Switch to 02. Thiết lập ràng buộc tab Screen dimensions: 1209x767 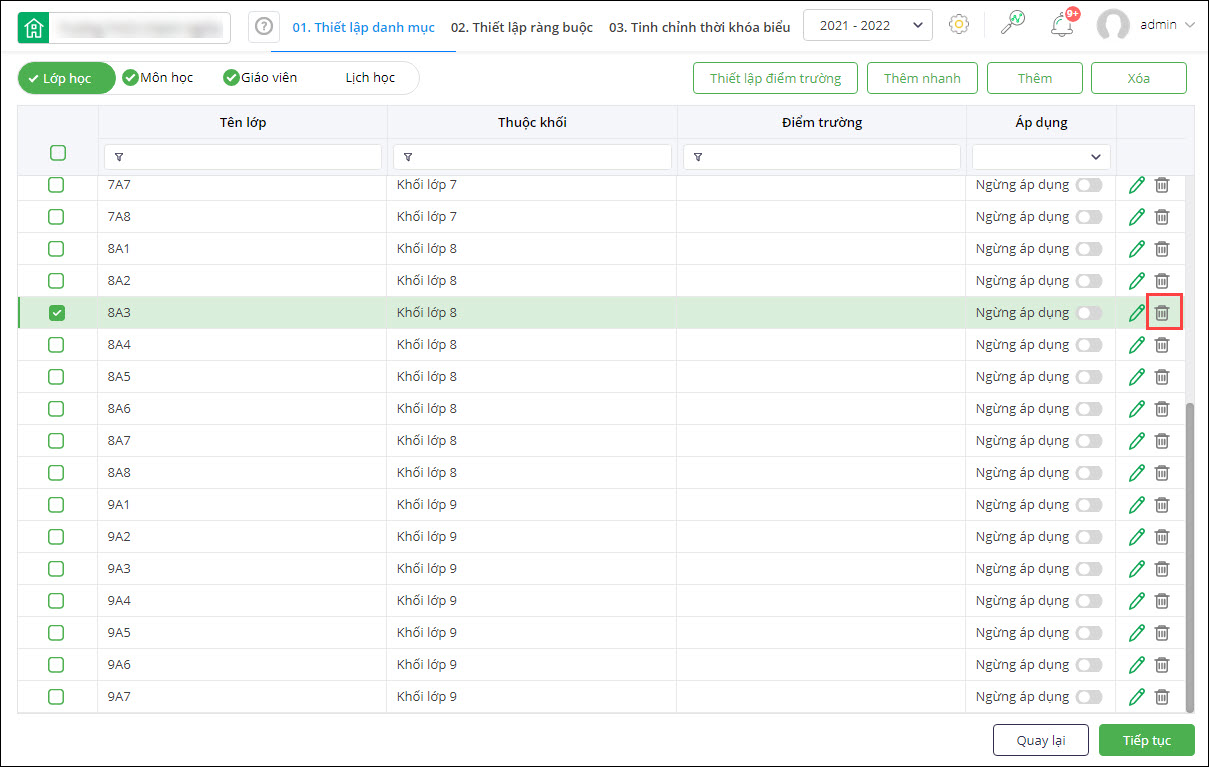click(x=521, y=27)
